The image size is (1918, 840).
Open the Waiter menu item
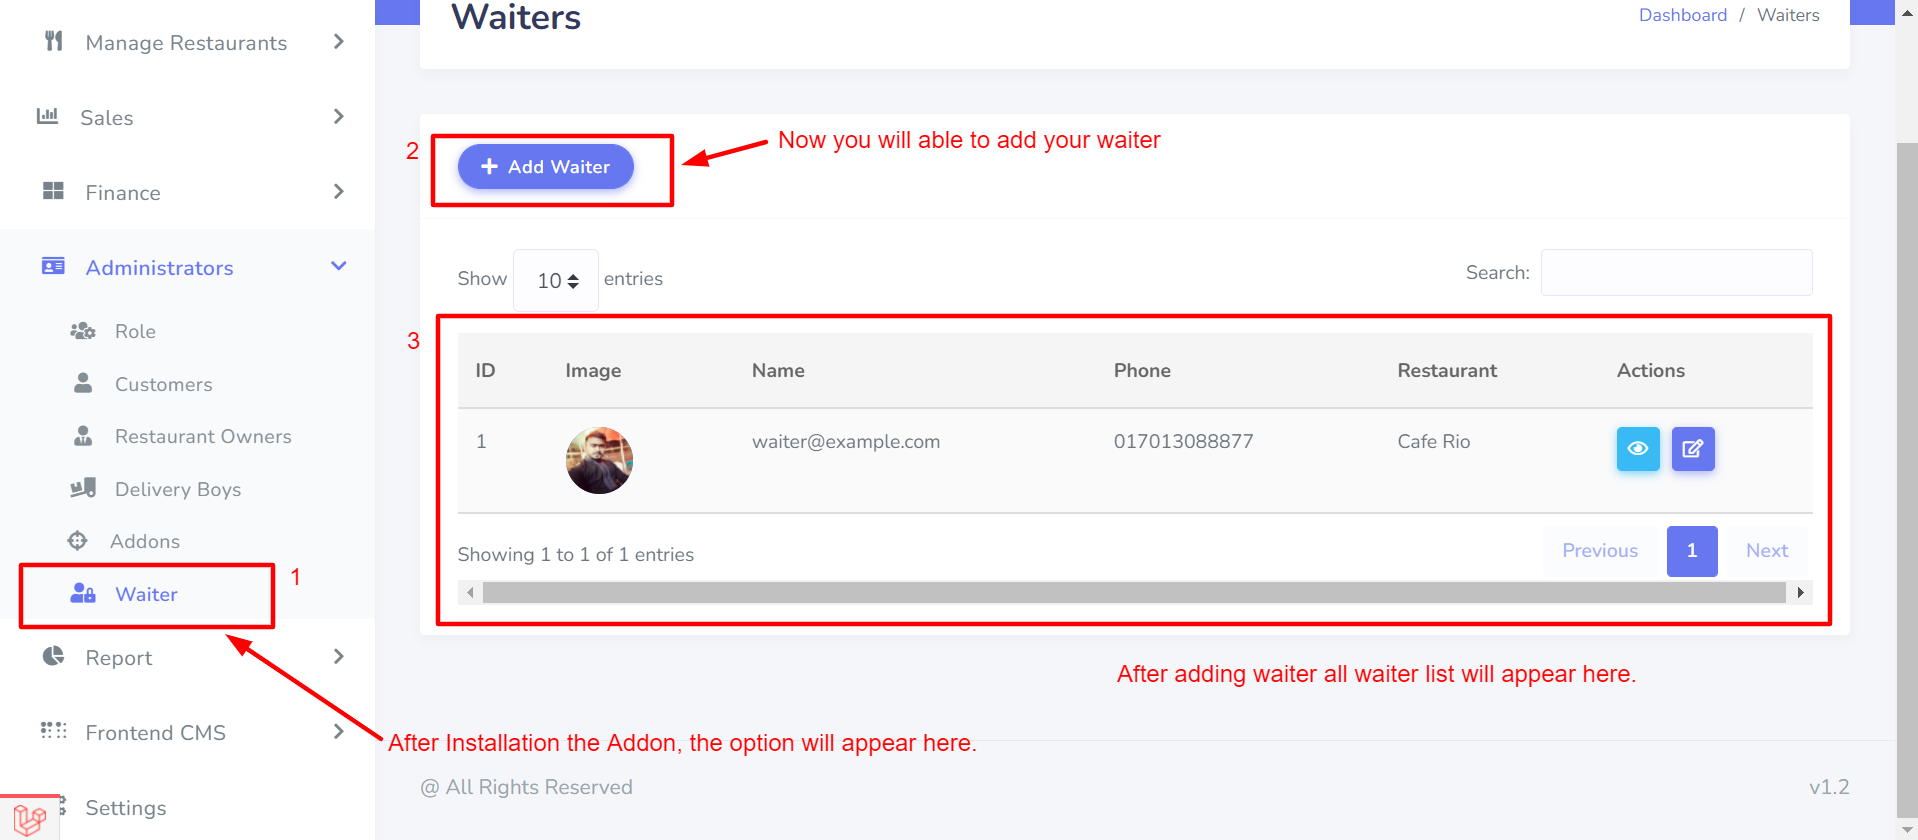click(x=147, y=594)
